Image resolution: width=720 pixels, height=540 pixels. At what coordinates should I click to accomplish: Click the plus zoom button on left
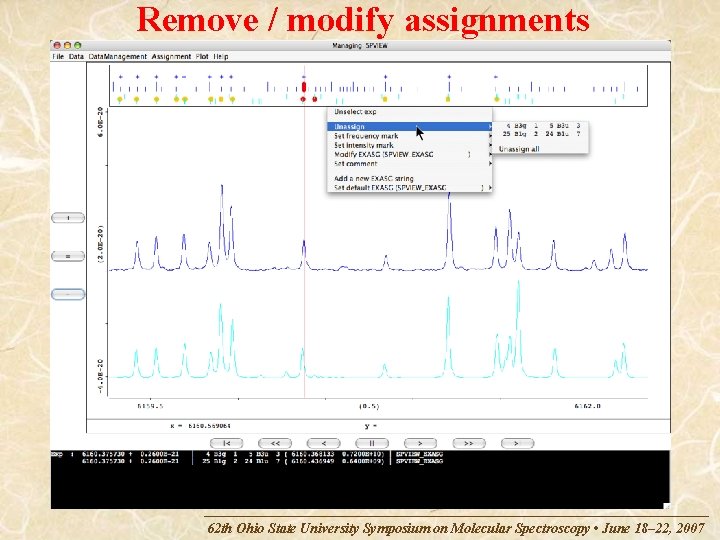(68, 218)
